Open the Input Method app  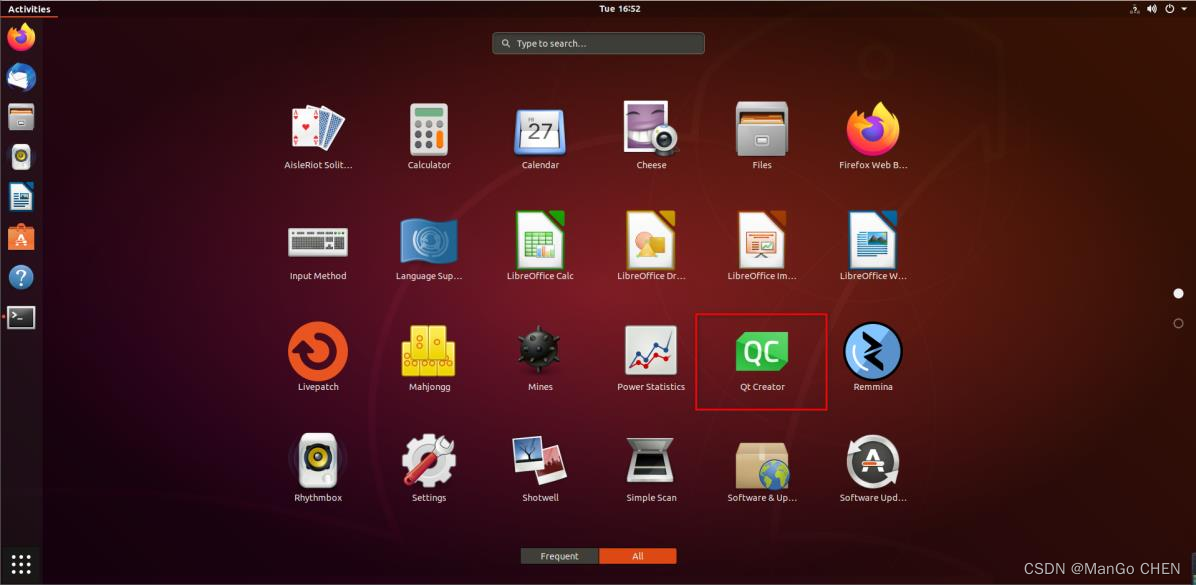coord(318,242)
